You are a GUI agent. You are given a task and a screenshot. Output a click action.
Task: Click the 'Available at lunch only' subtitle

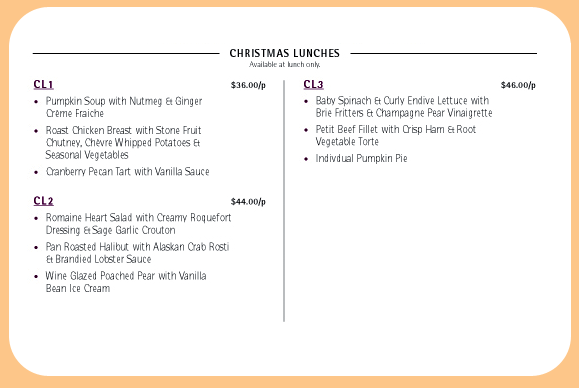(284, 65)
